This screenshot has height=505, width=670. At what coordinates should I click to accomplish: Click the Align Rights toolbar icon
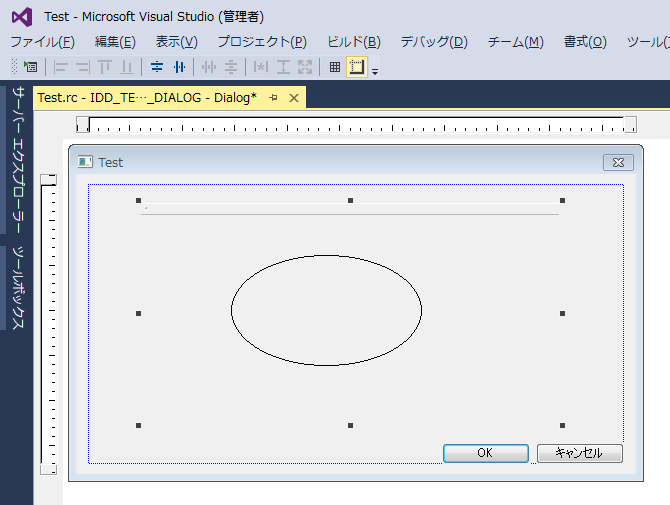[x=83, y=67]
